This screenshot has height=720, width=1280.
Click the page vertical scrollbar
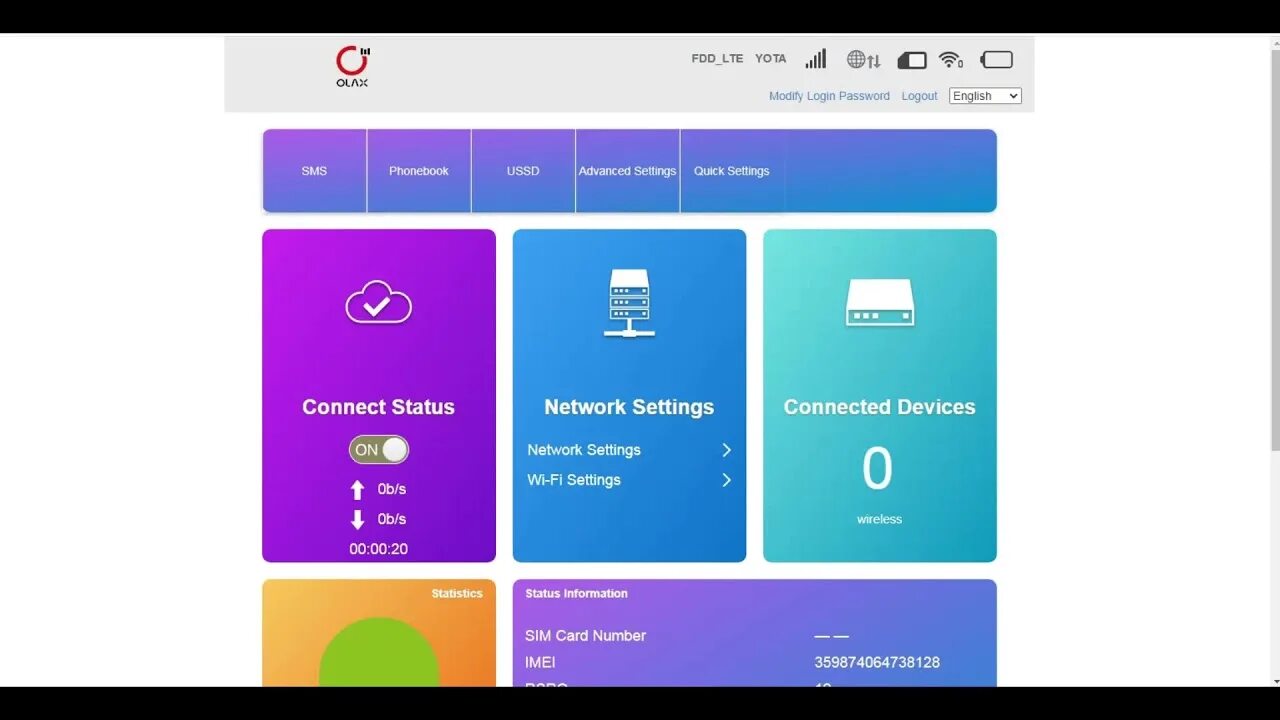tap(1274, 250)
